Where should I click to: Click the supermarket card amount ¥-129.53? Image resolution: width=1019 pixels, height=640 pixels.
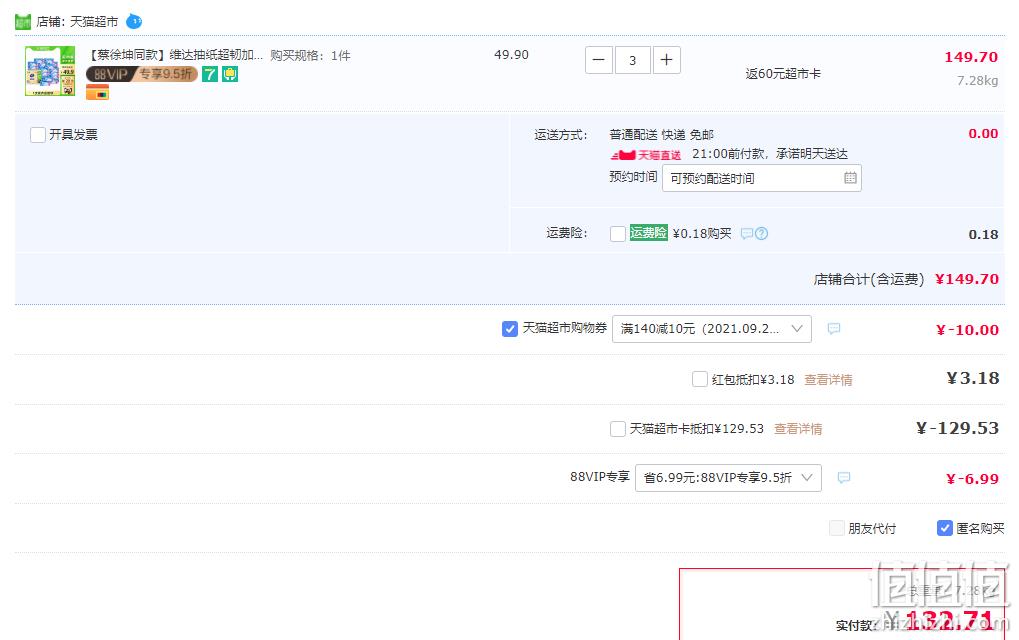[x=957, y=428]
